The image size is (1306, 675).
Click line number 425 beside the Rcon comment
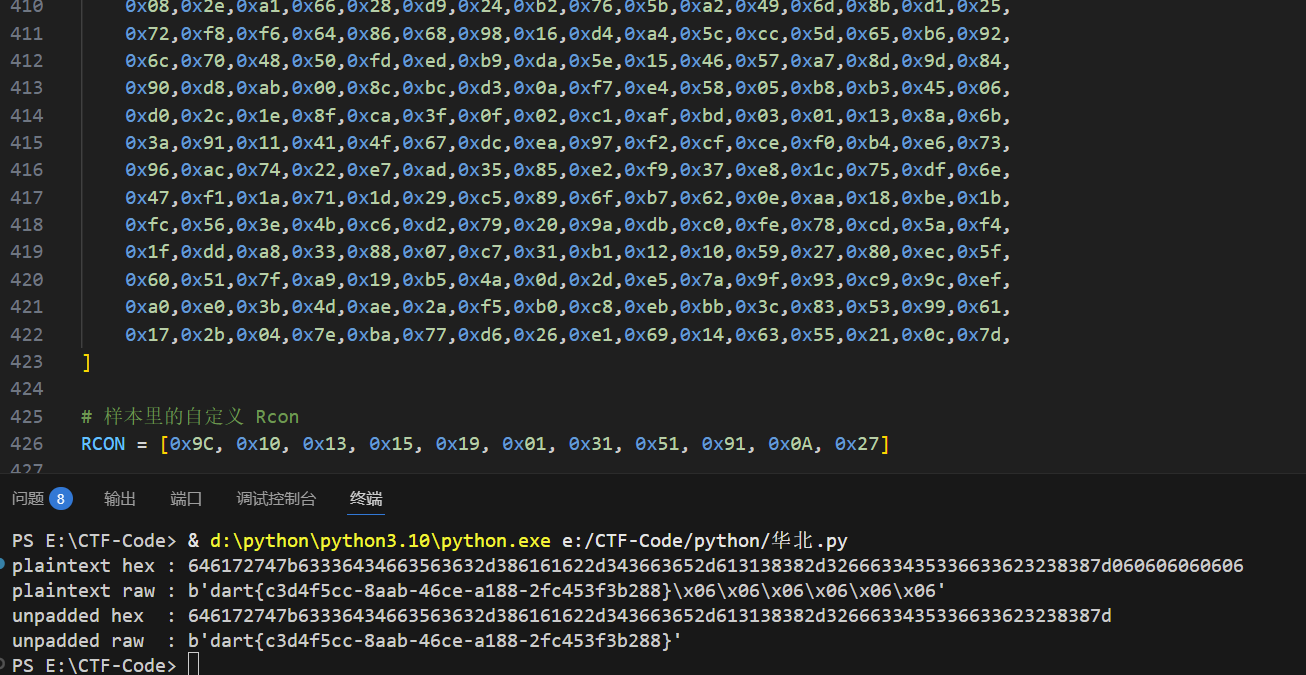point(26,416)
